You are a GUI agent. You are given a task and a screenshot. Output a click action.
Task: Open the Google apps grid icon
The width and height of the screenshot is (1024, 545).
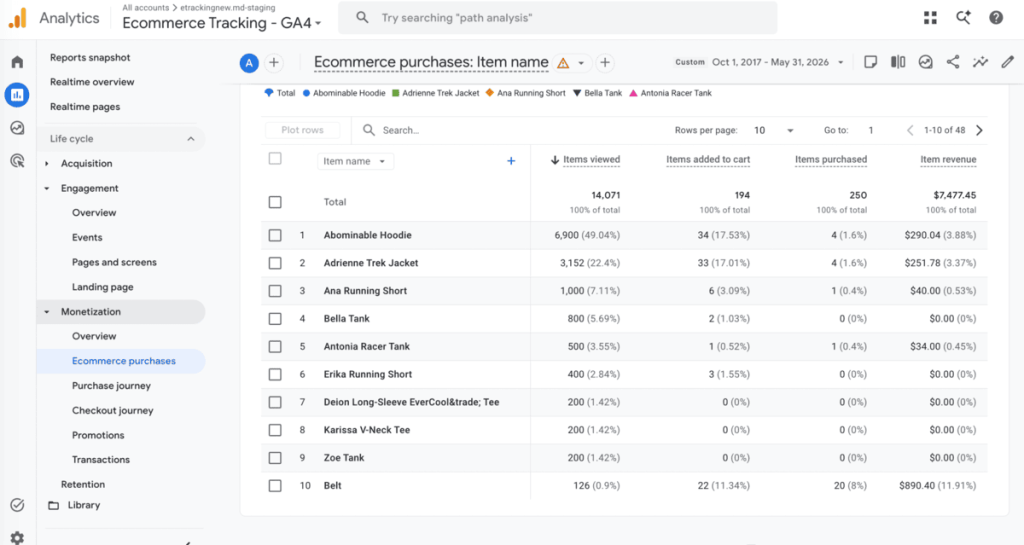(x=931, y=18)
